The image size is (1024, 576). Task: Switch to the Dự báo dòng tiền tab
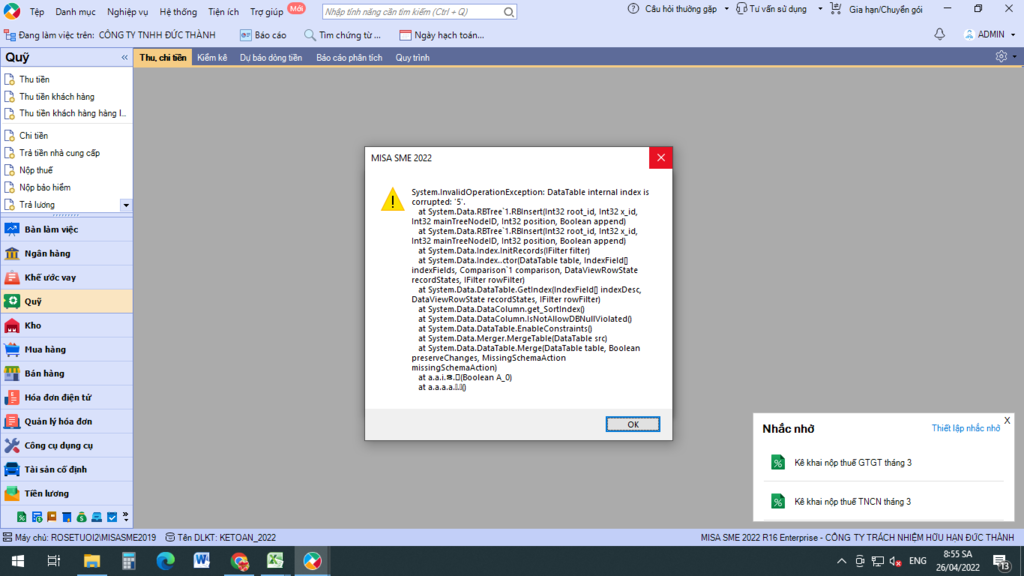click(270, 57)
